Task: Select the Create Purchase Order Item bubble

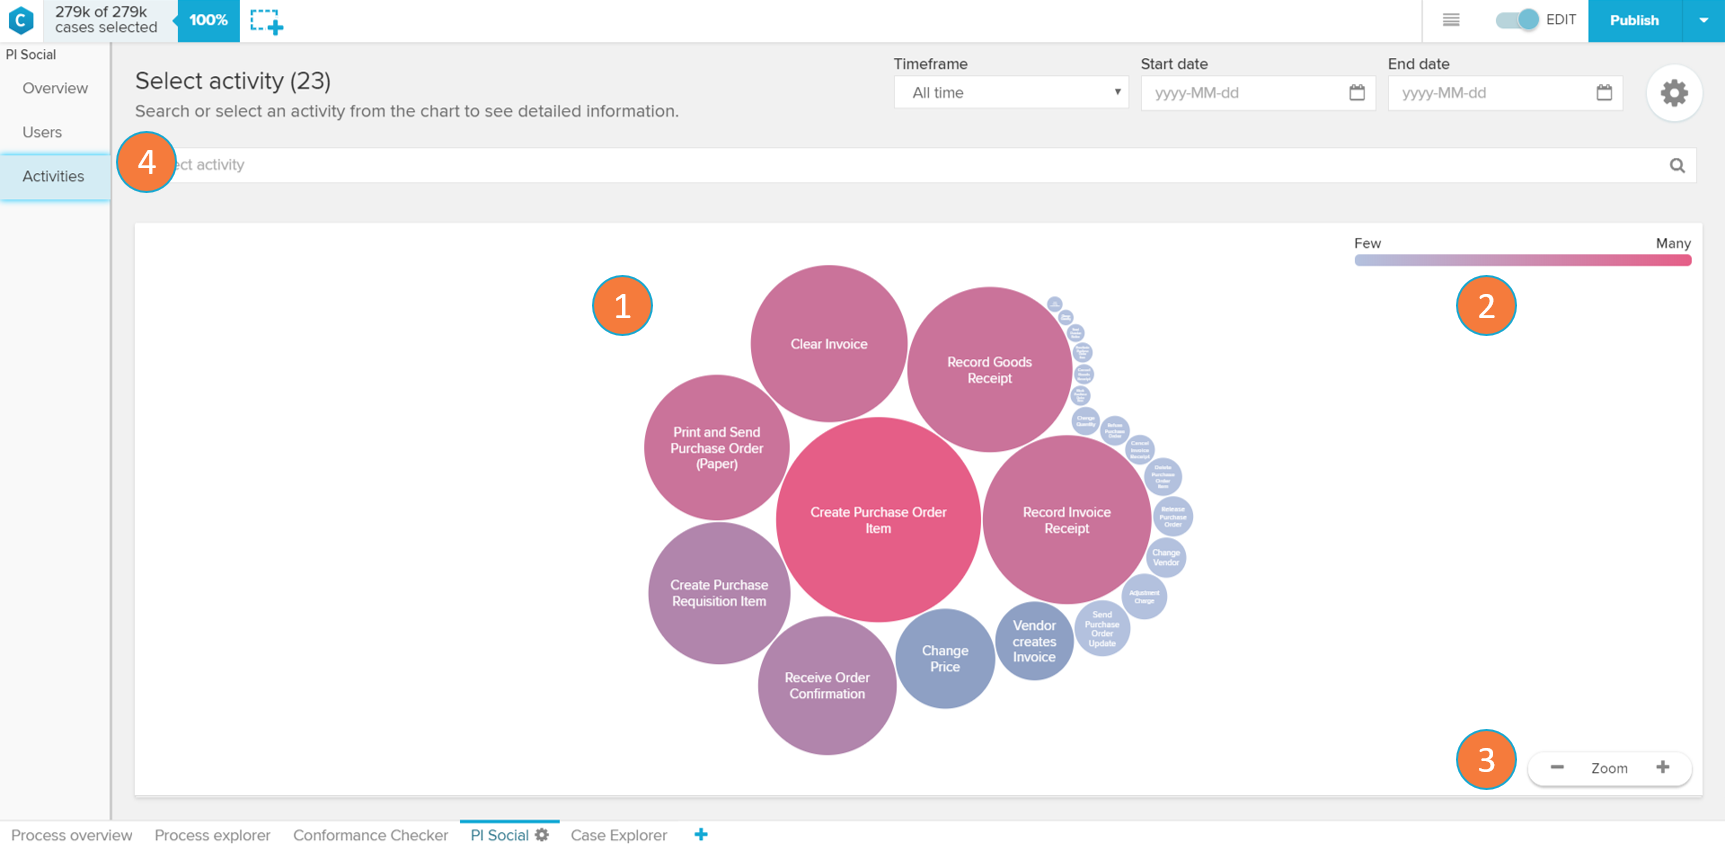Action: point(878,520)
